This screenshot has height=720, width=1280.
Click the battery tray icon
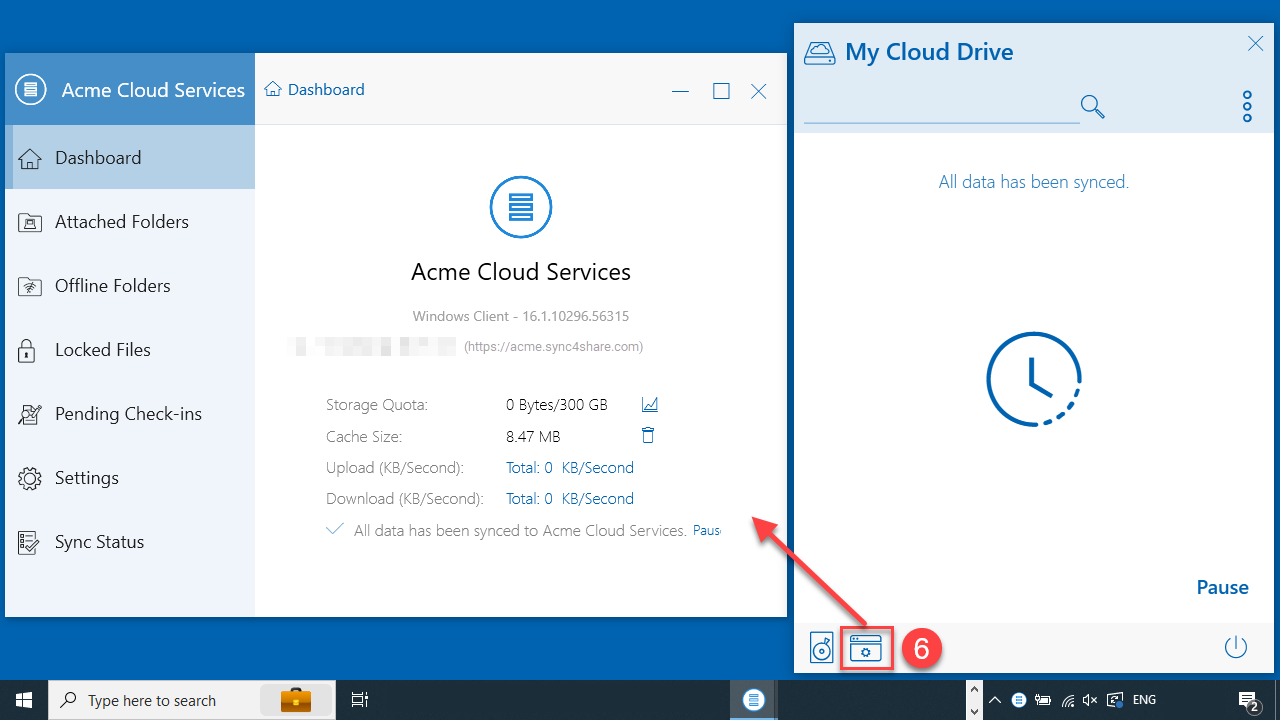click(1043, 700)
